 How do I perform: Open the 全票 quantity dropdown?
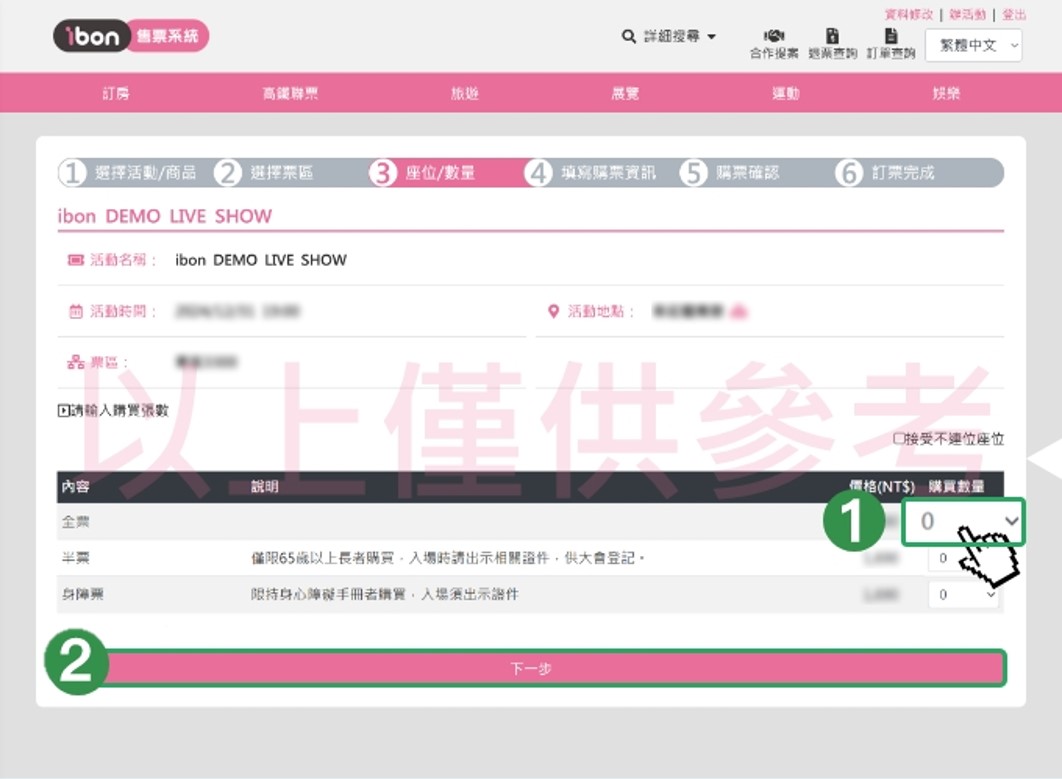[963, 521]
